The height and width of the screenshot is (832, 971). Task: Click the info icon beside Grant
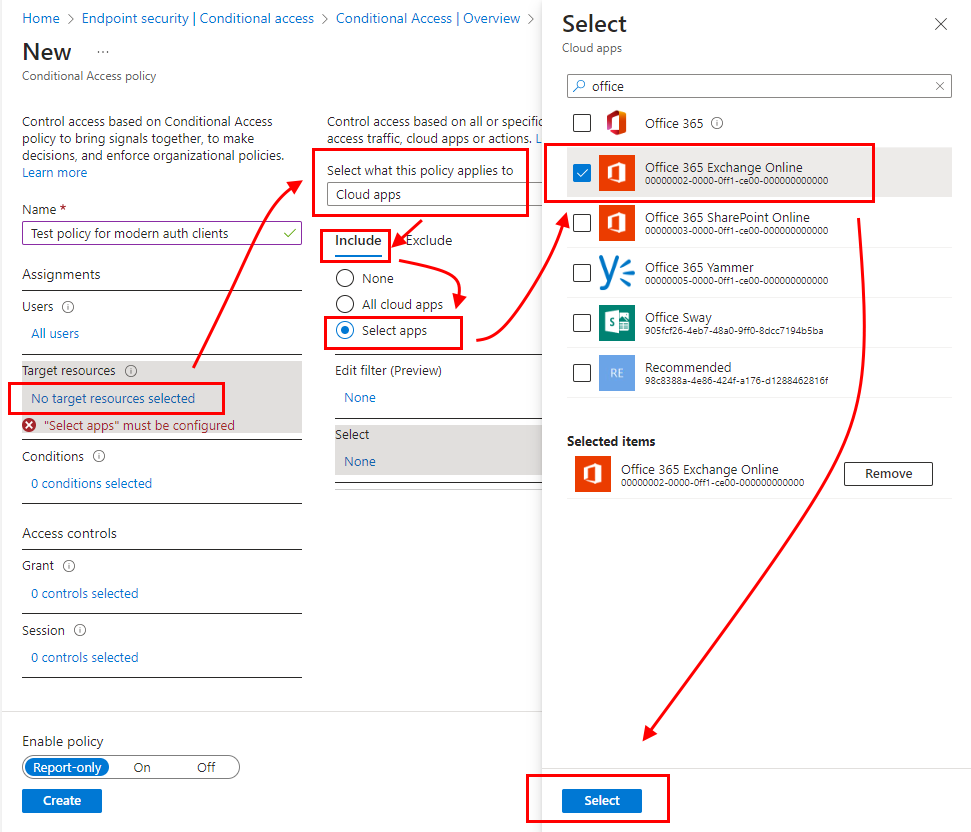click(69, 566)
